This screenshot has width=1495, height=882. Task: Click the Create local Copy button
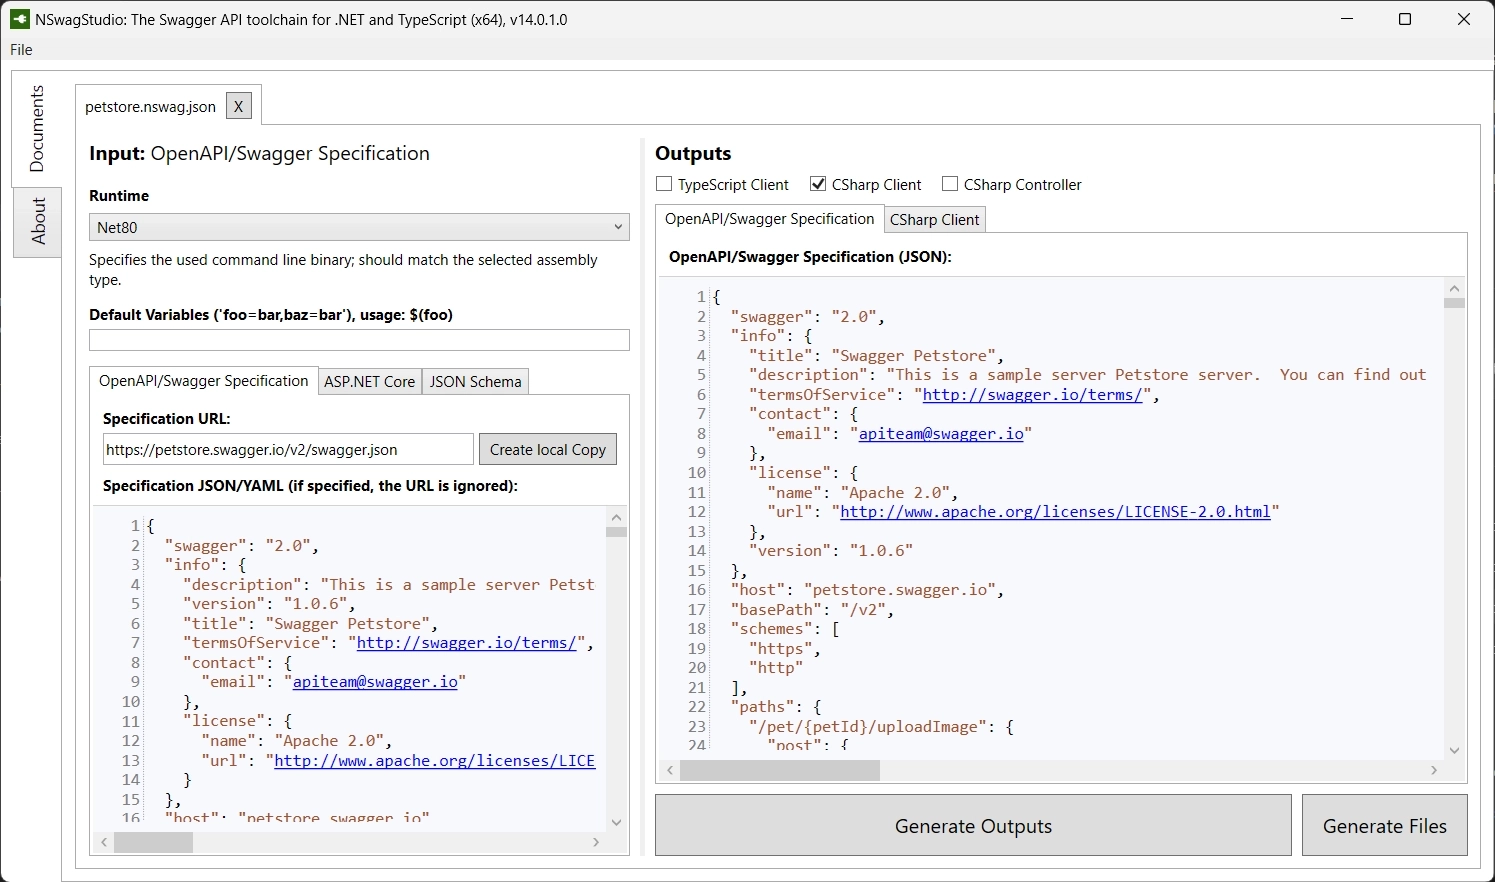(x=548, y=450)
